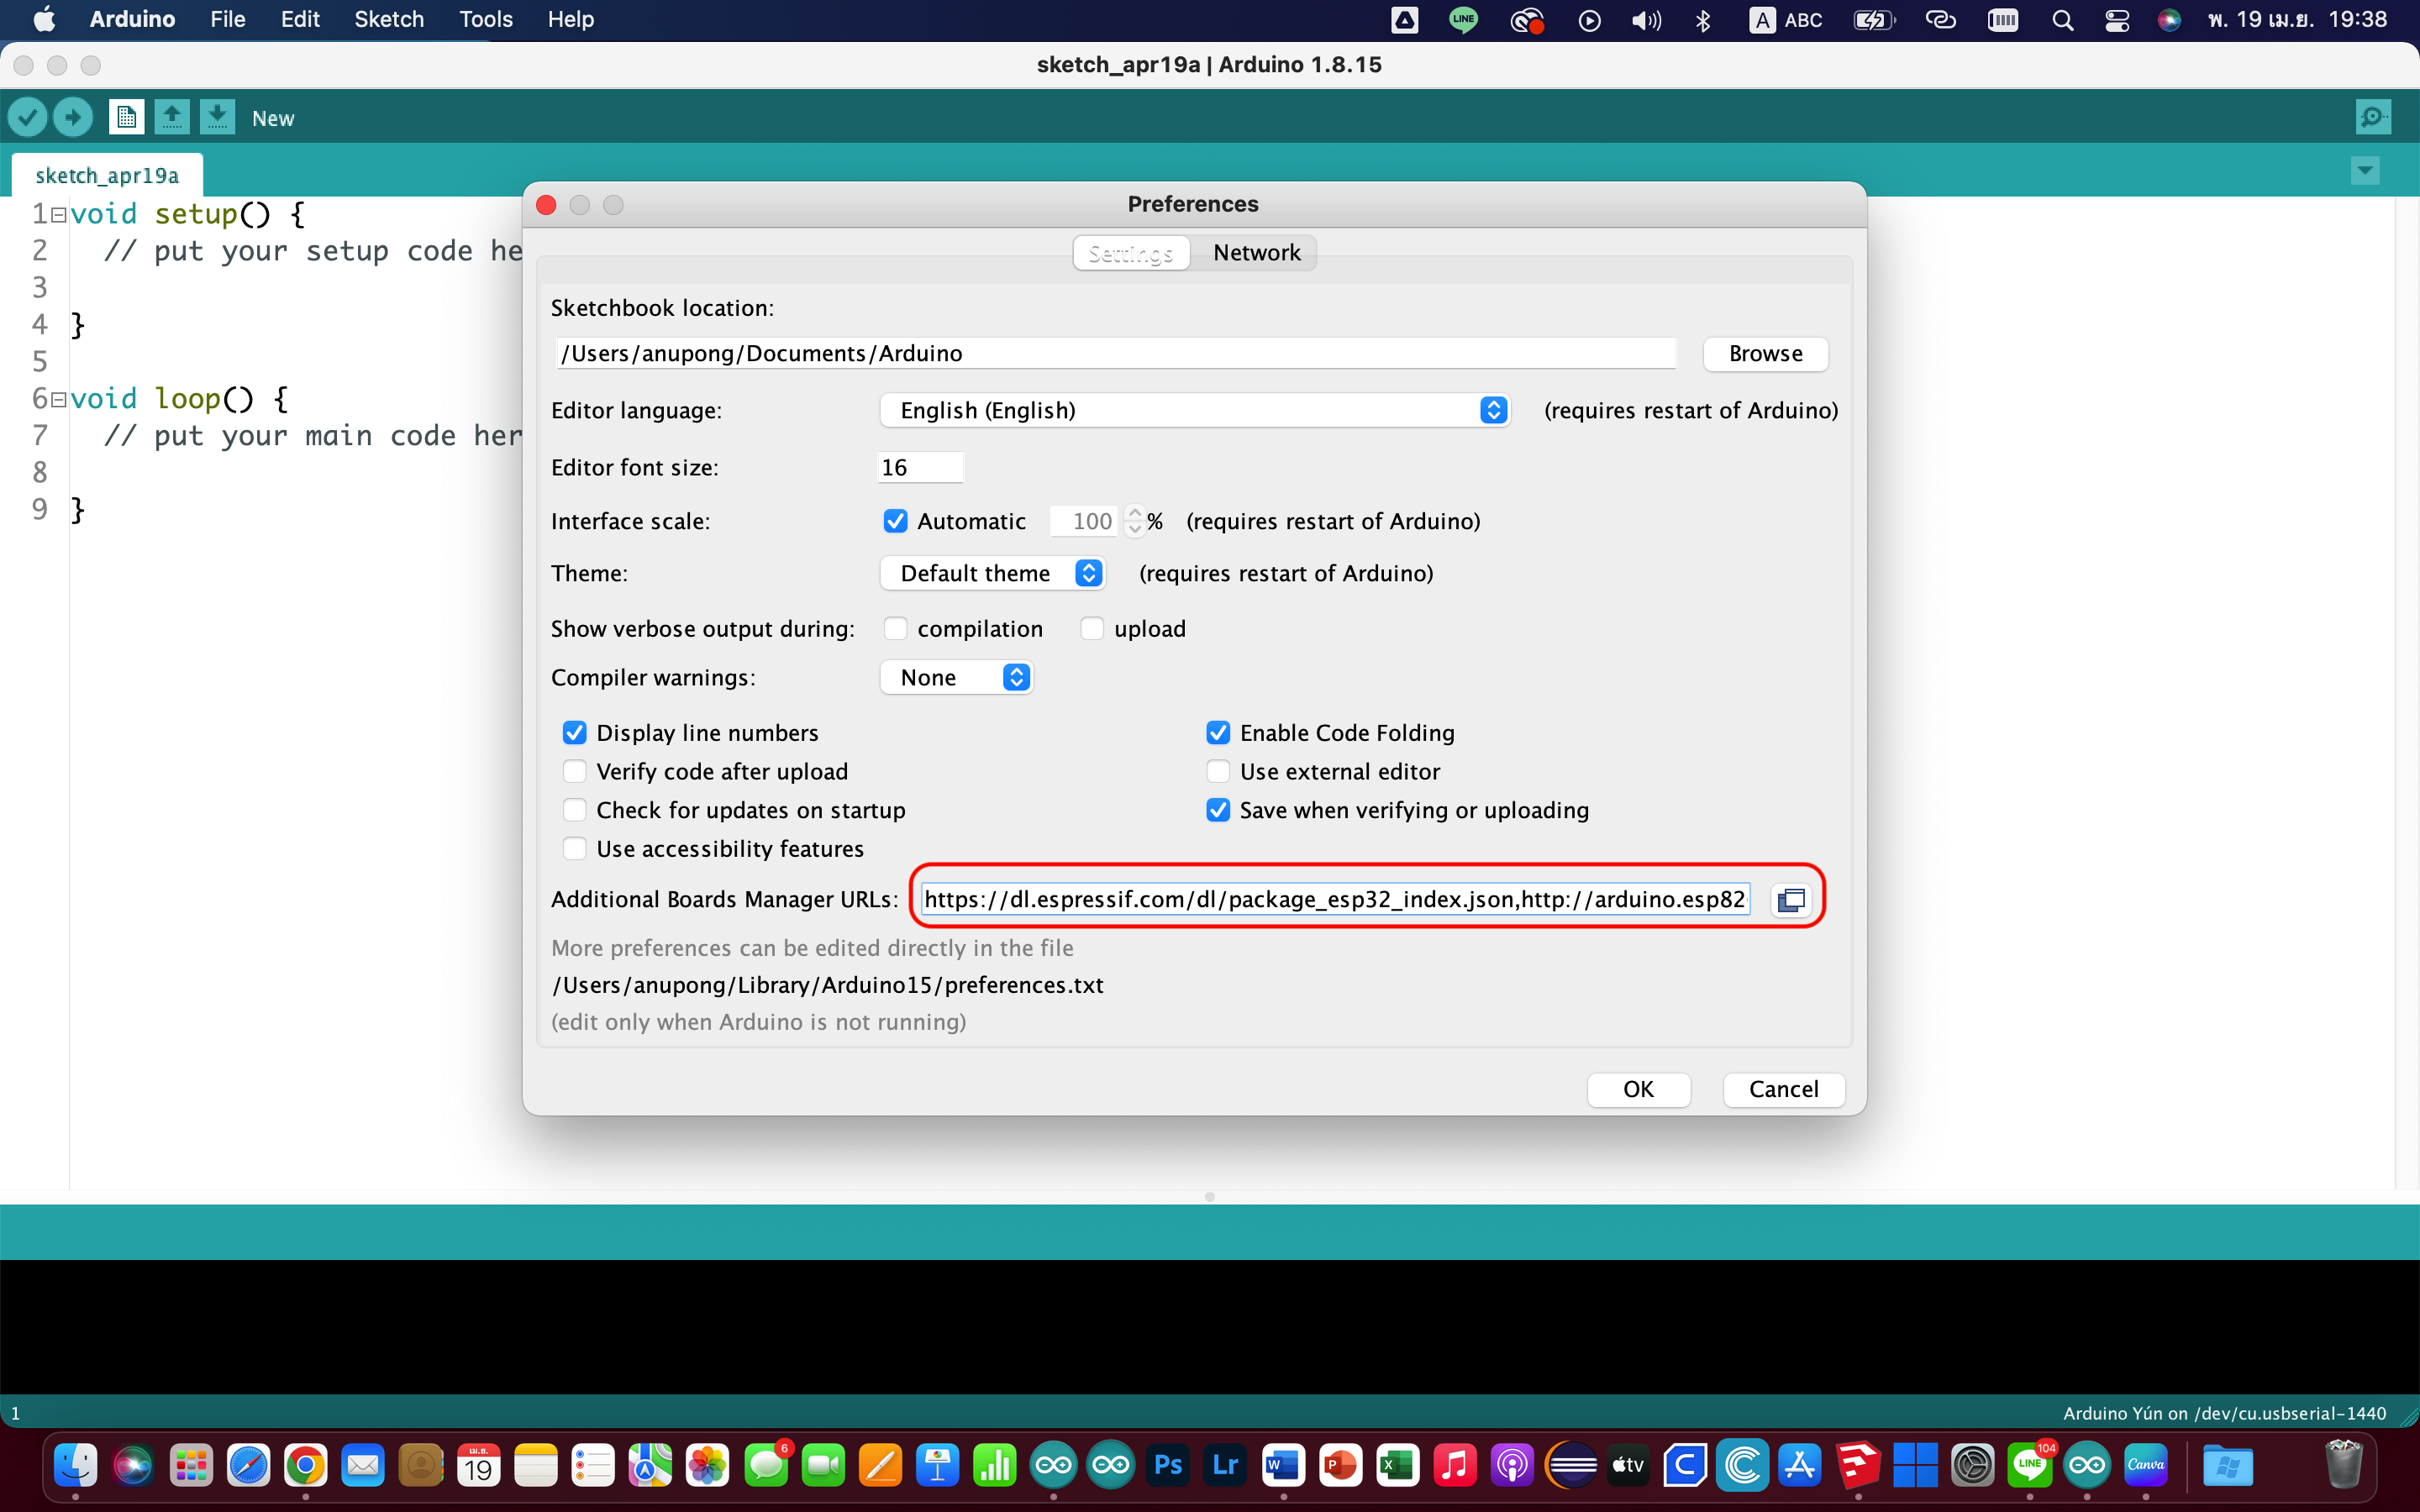Image resolution: width=2420 pixels, height=1512 pixels.
Task: Open Canva from the dock
Action: 2146,1466
